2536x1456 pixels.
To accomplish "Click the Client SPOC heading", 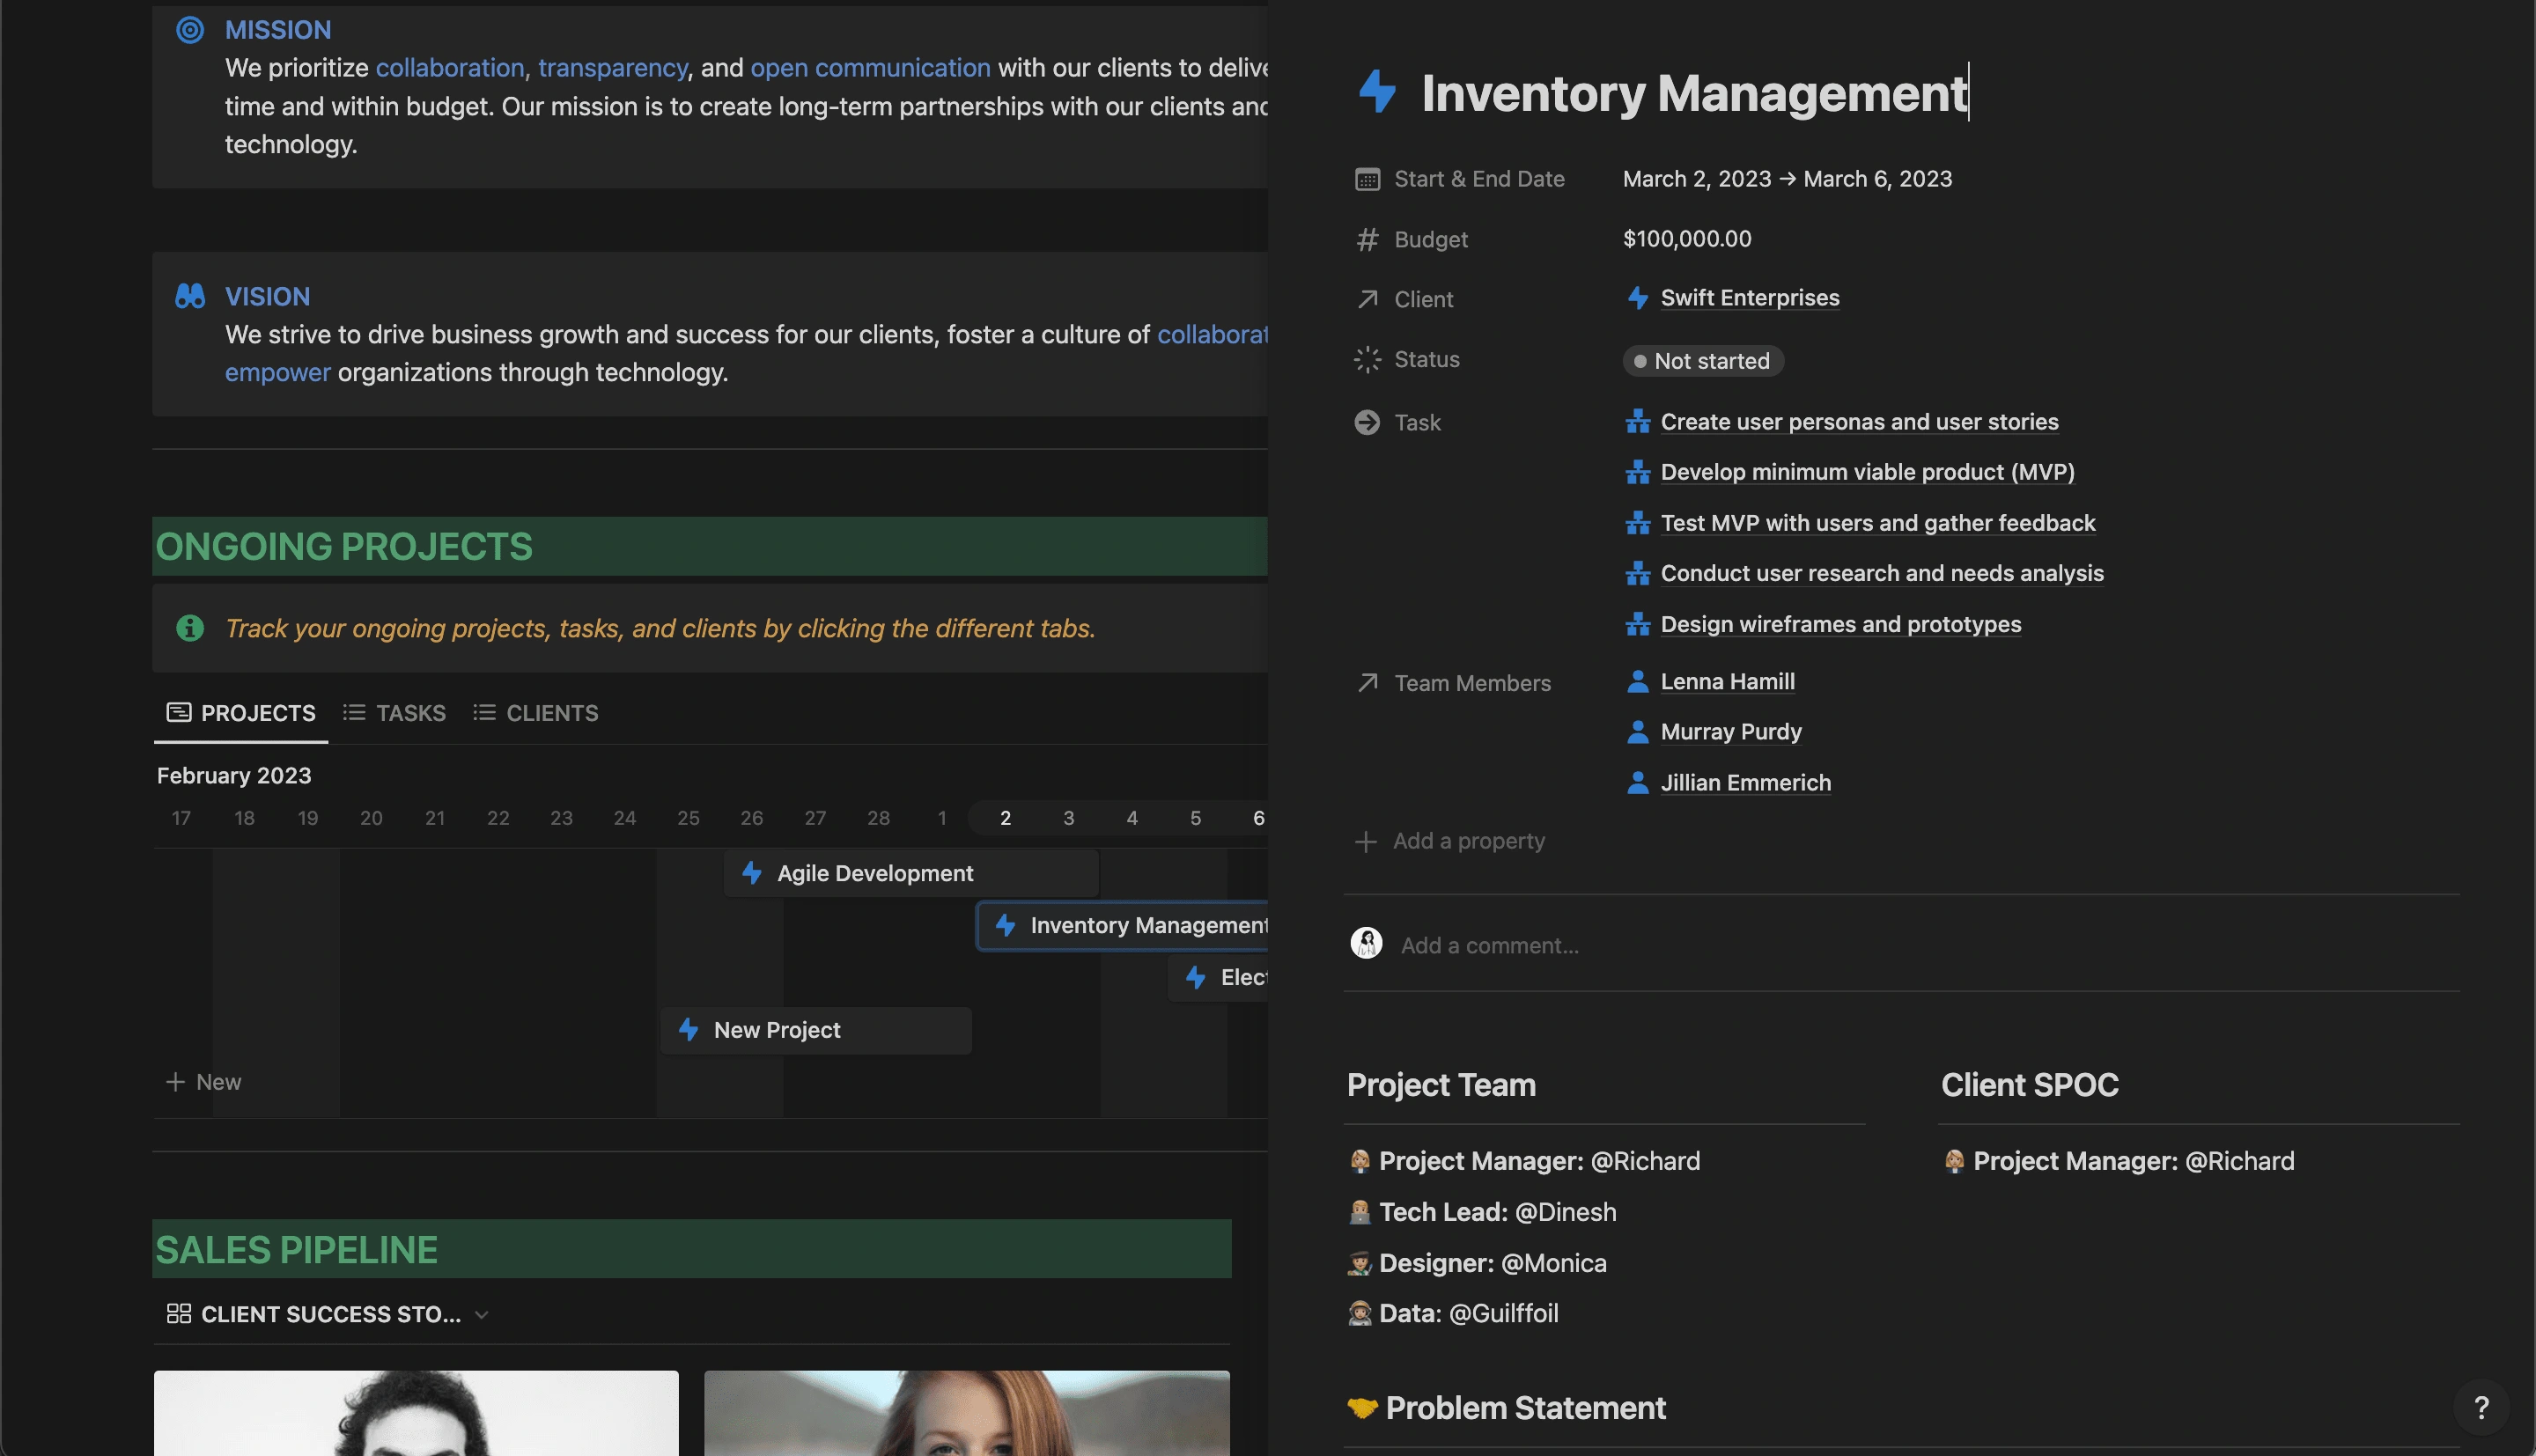I will (2029, 1085).
